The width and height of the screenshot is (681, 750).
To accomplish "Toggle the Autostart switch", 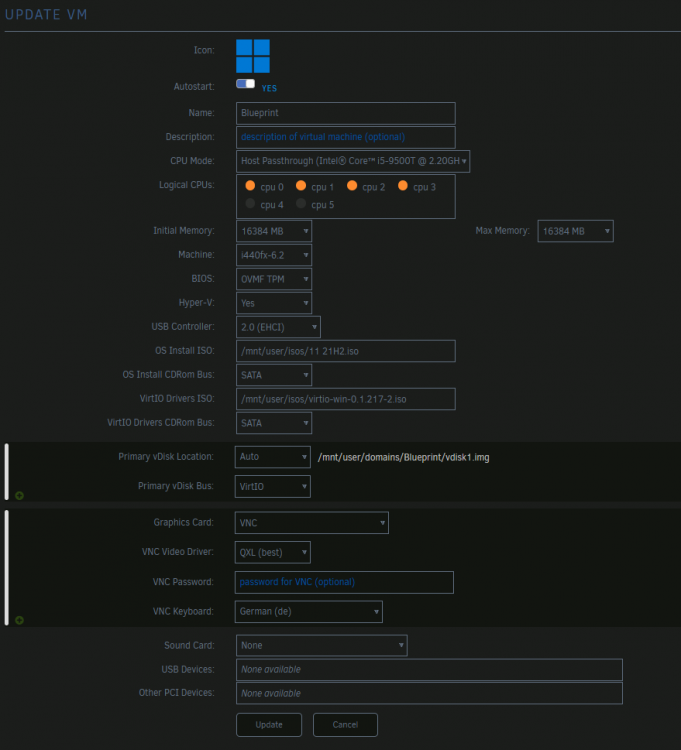I will tap(245, 84).
